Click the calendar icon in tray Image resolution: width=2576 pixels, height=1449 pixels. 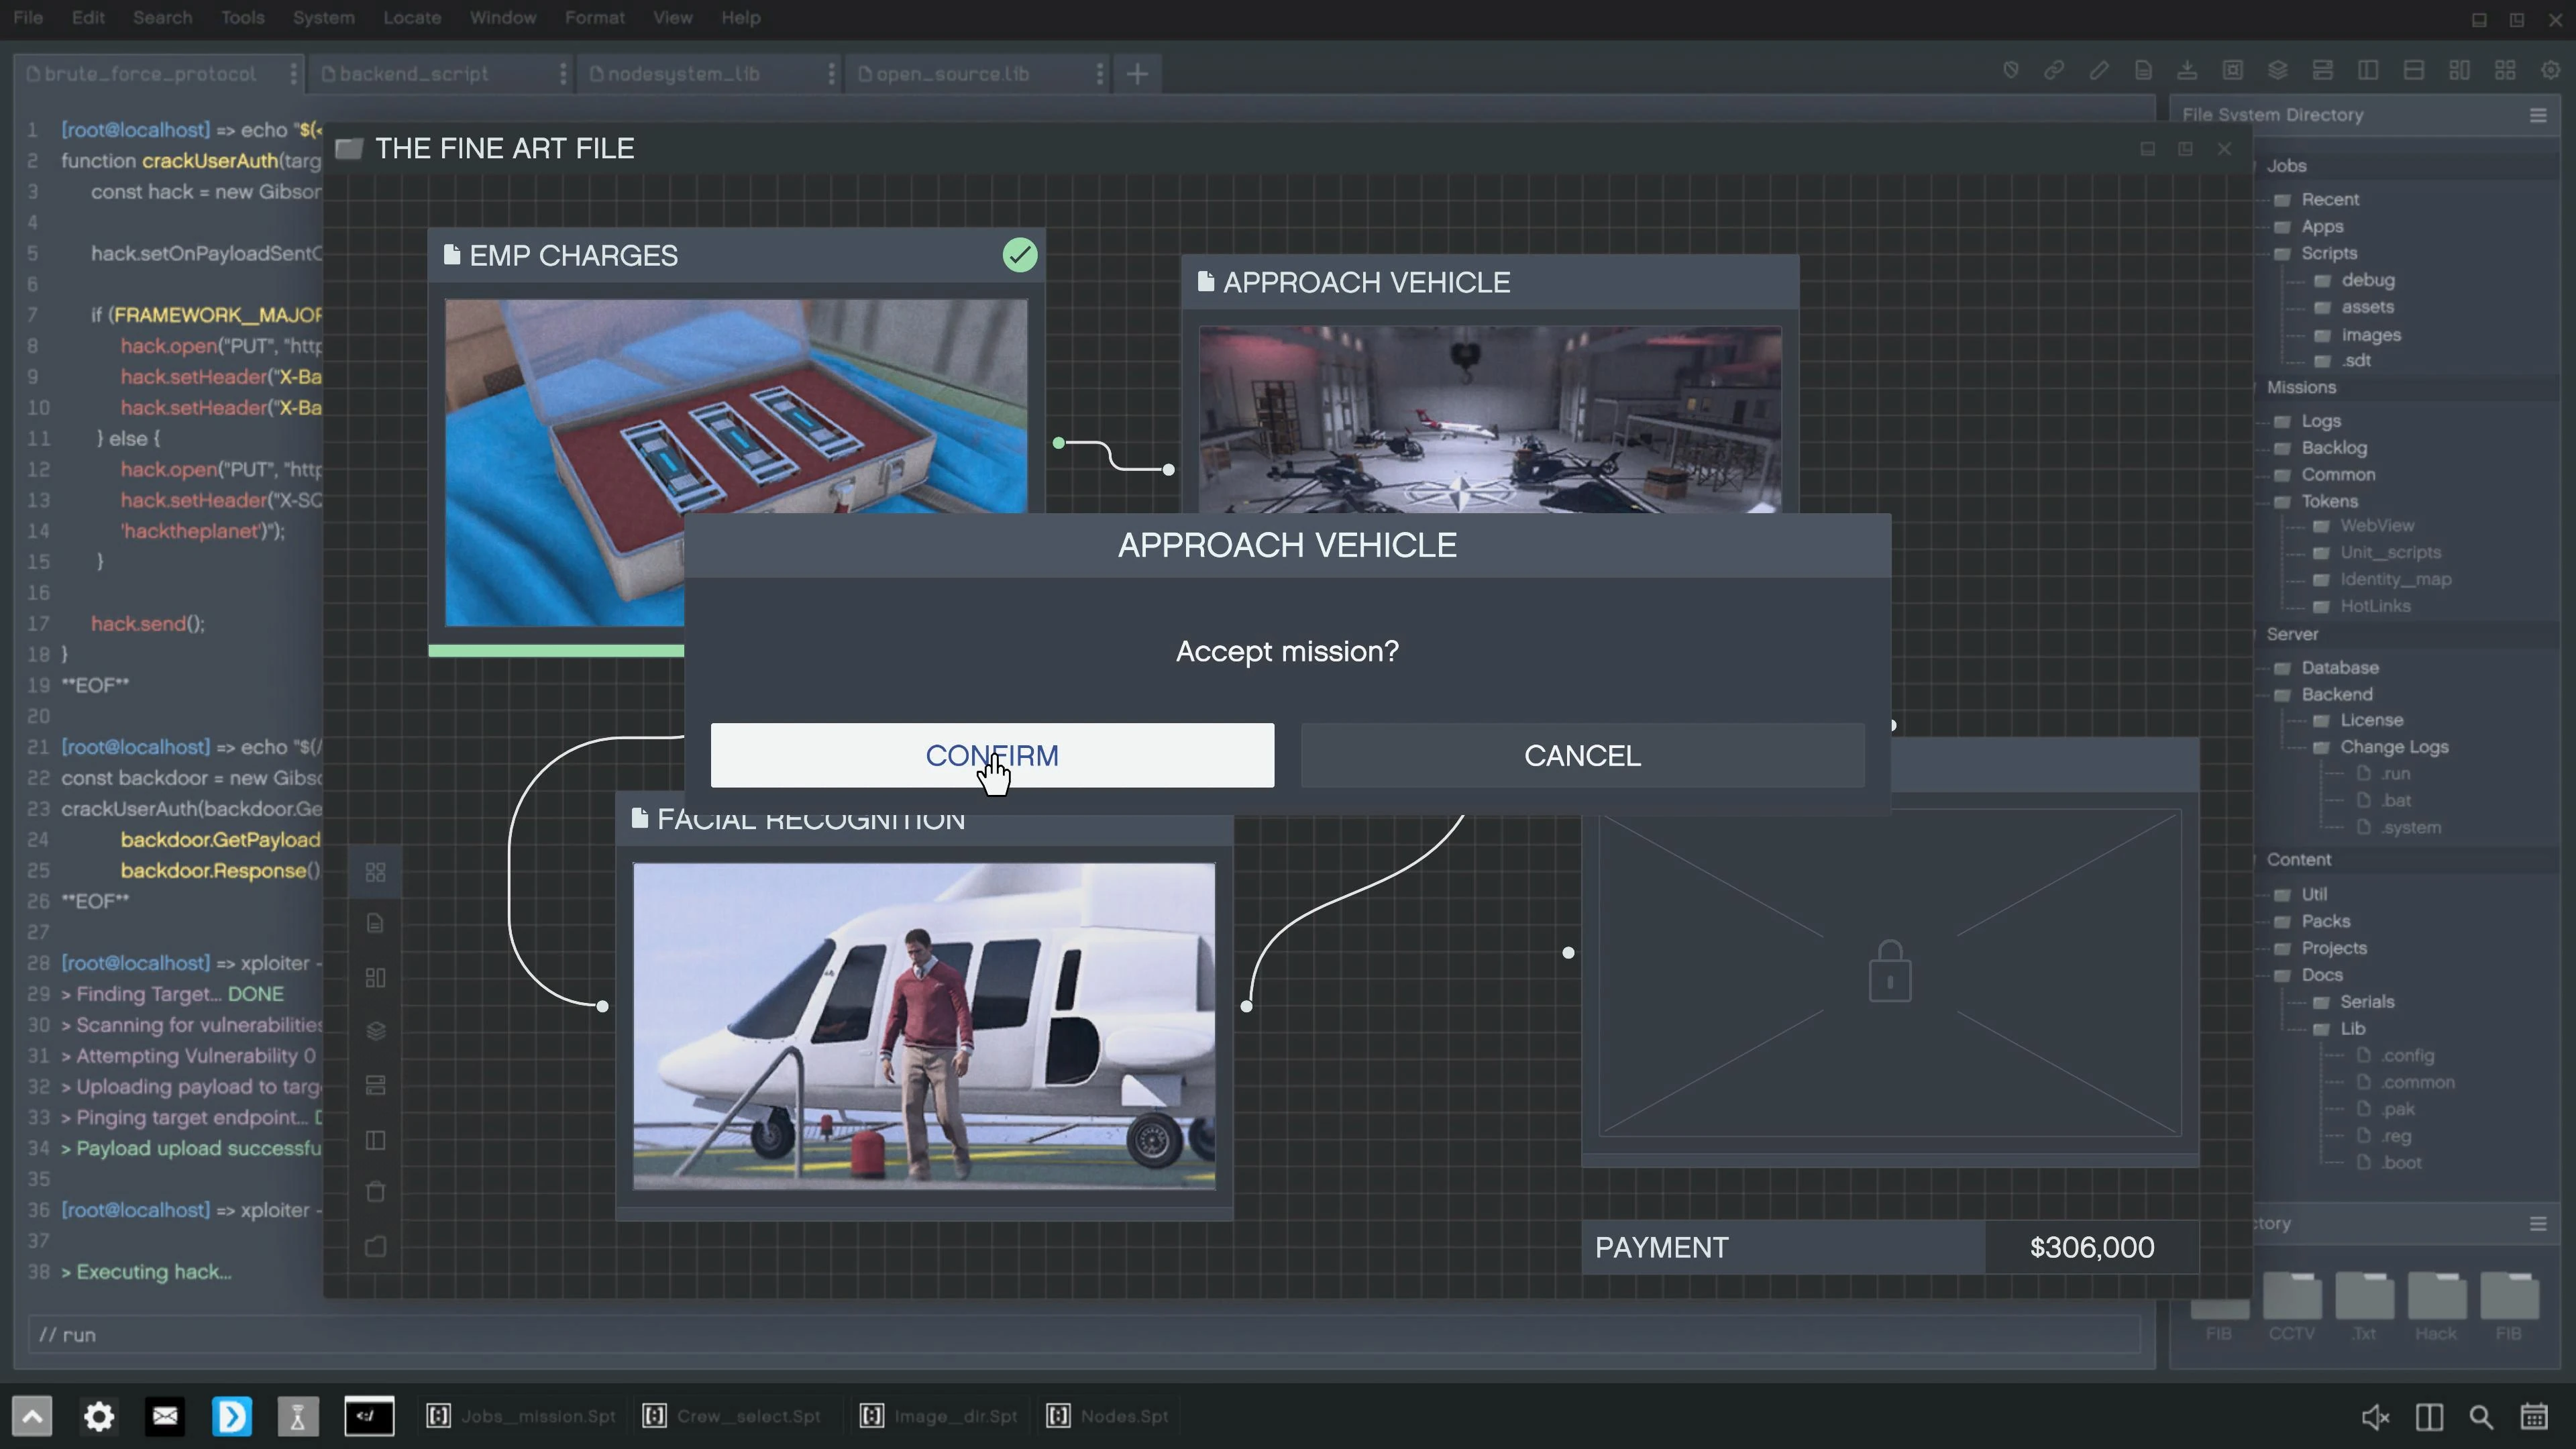(2534, 1416)
